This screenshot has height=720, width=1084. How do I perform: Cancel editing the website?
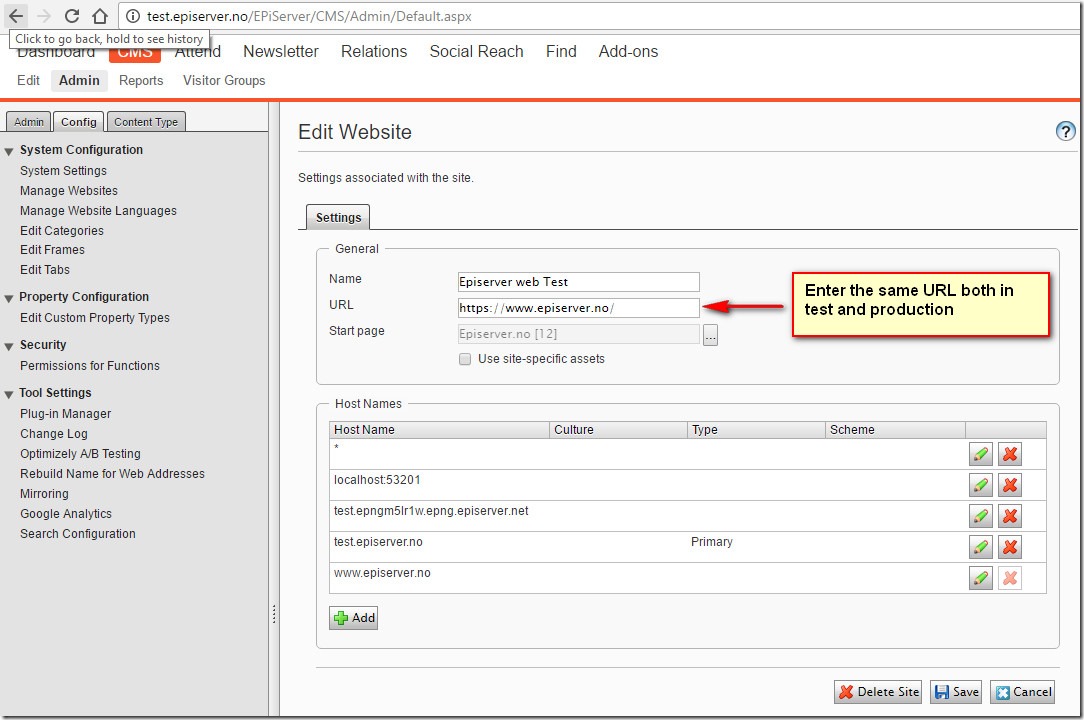(1022, 692)
